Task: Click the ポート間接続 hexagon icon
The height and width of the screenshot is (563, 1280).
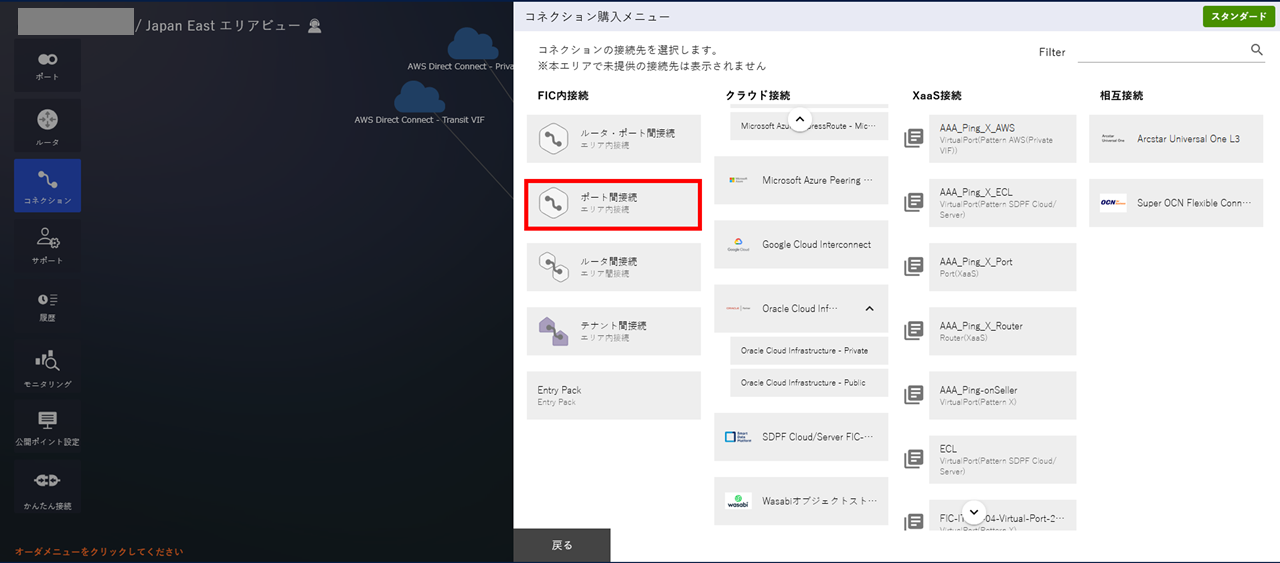Action: click(x=553, y=203)
